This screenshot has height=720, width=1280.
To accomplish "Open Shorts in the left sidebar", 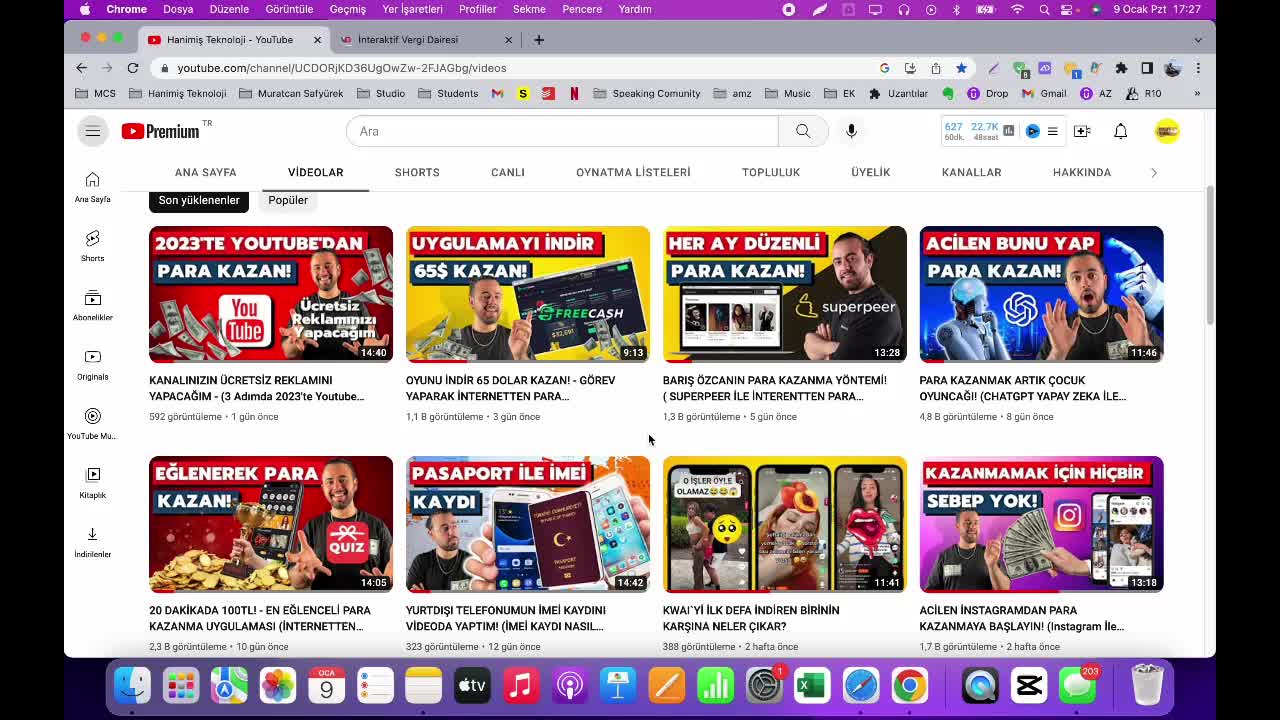I will 92,245.
